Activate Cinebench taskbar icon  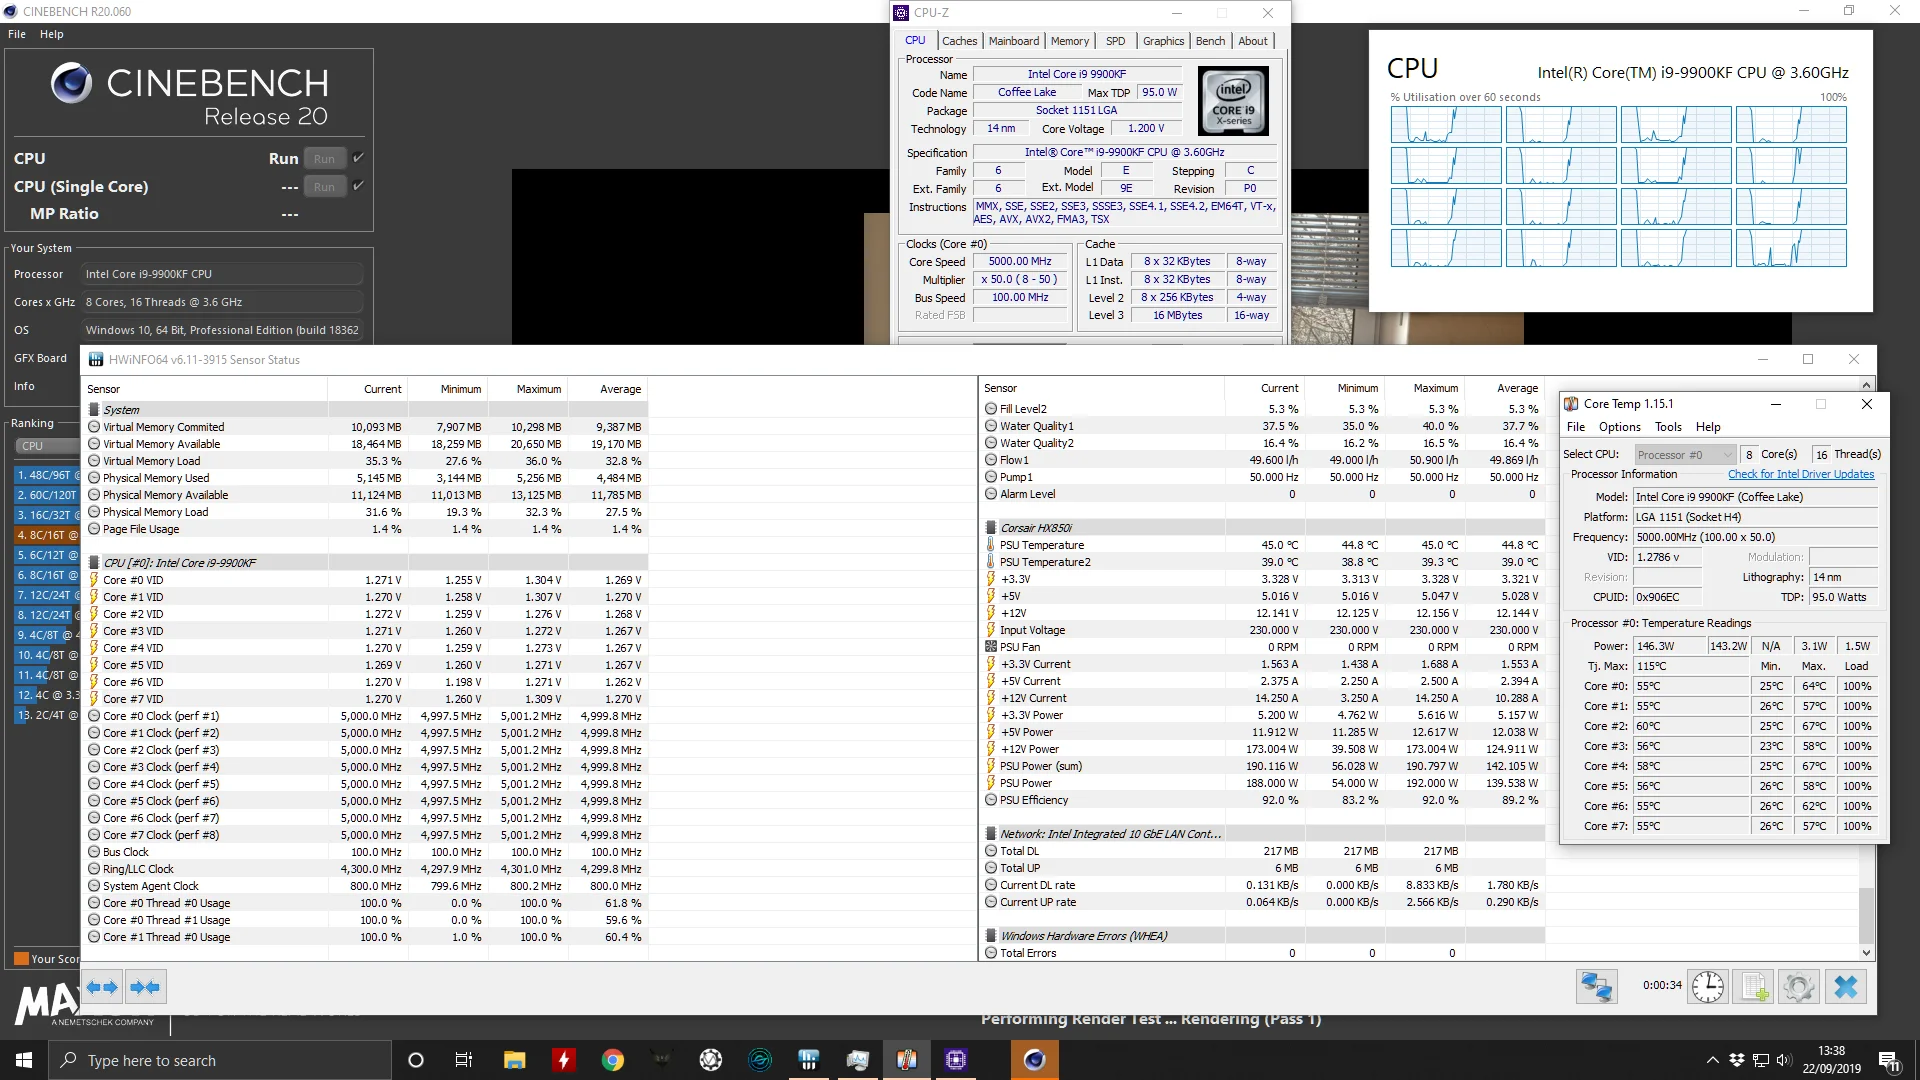(x=1035, y=1060)
